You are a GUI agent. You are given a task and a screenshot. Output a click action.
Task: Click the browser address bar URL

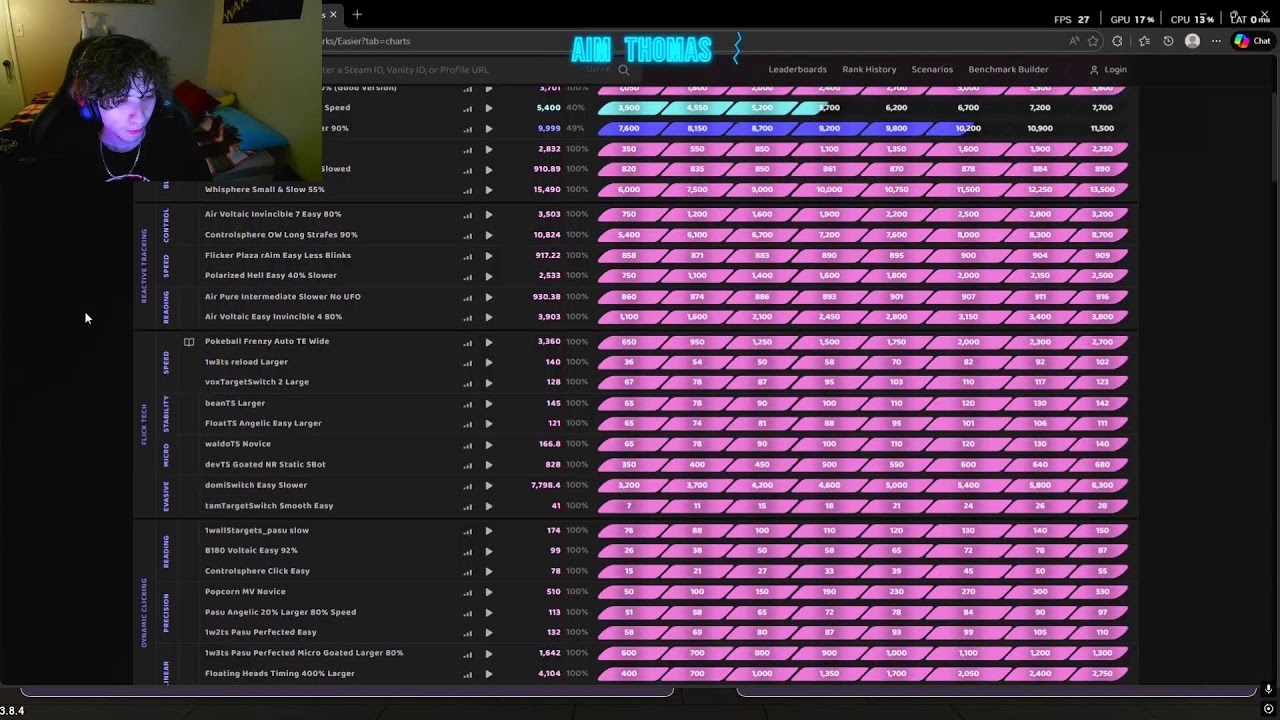(x=366, y=41)
